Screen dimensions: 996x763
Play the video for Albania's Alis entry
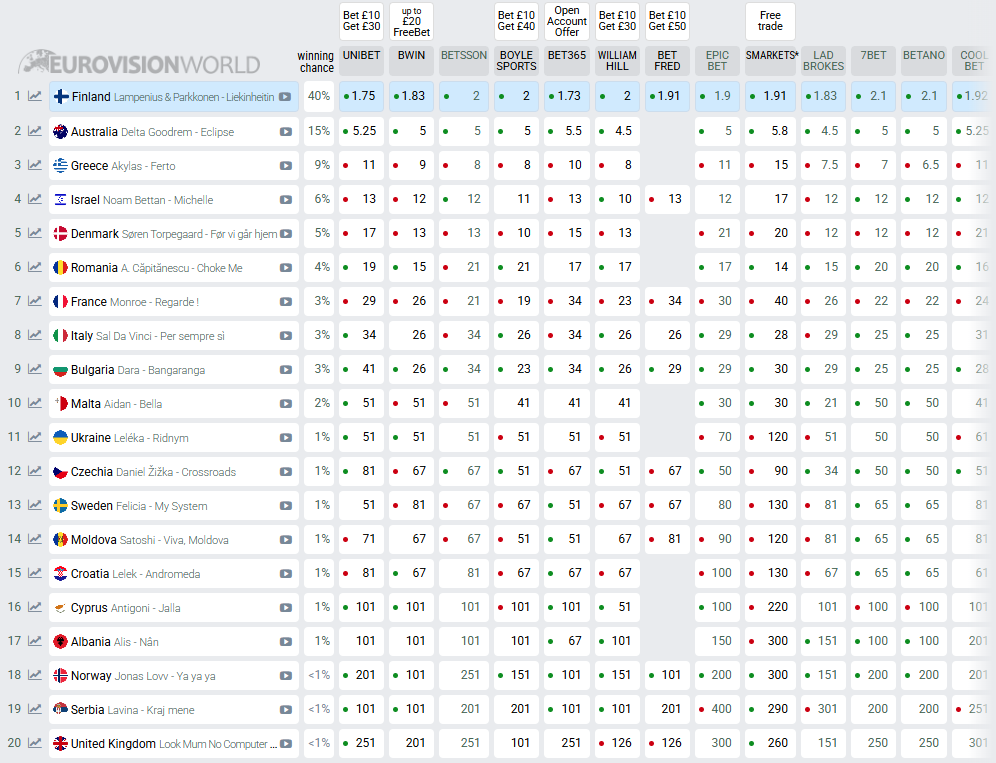(286, 642)
